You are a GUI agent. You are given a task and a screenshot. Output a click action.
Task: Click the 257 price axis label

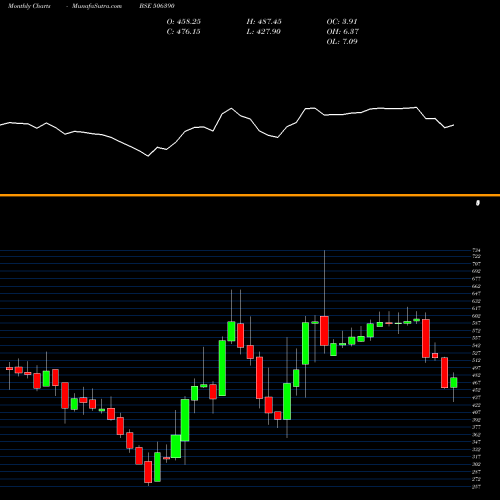coord(476,487)
